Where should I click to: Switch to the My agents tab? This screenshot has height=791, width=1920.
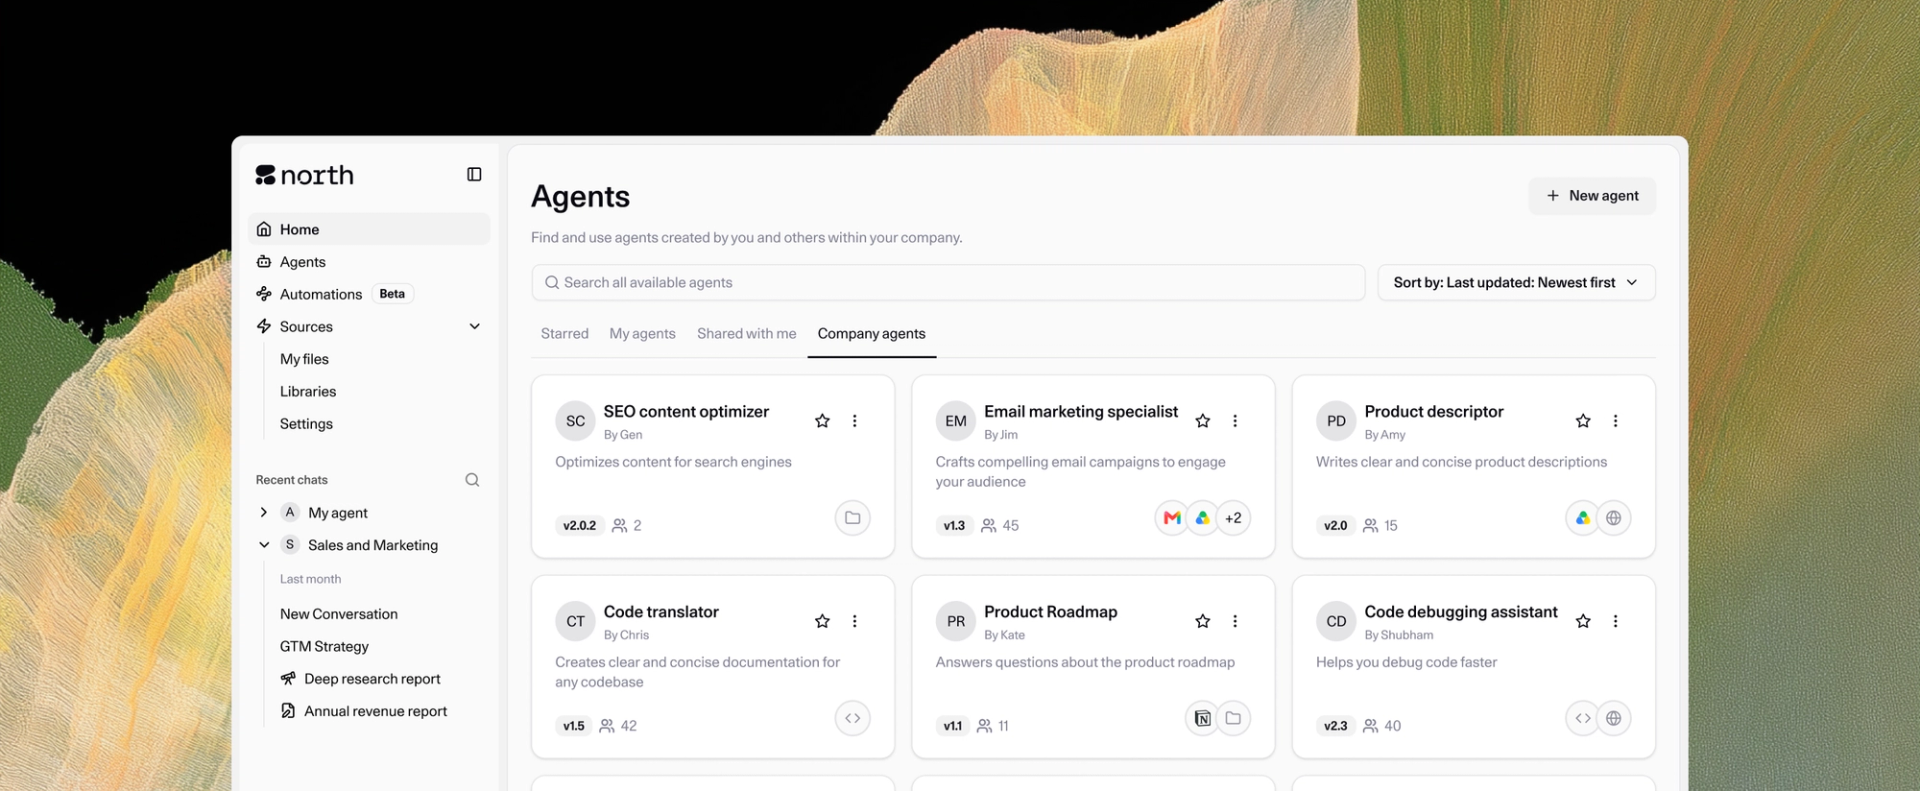coord(643,334)
